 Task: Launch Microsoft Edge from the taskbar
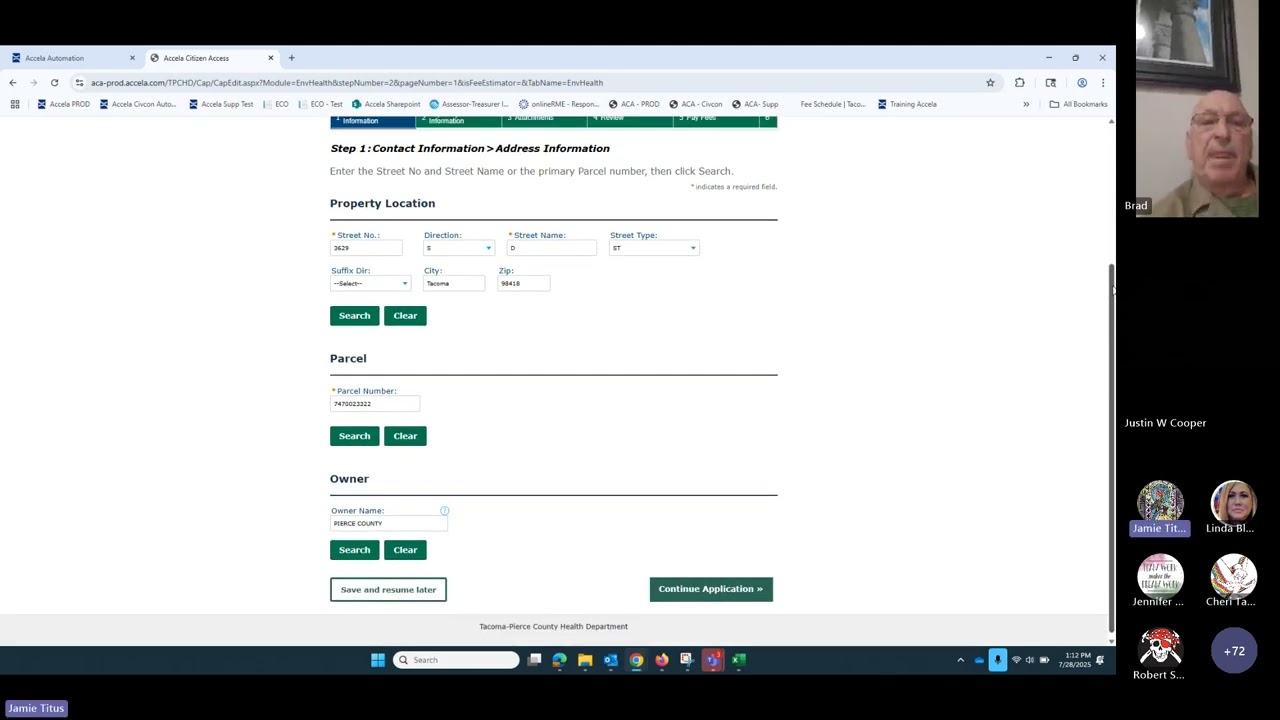(560, 660)
